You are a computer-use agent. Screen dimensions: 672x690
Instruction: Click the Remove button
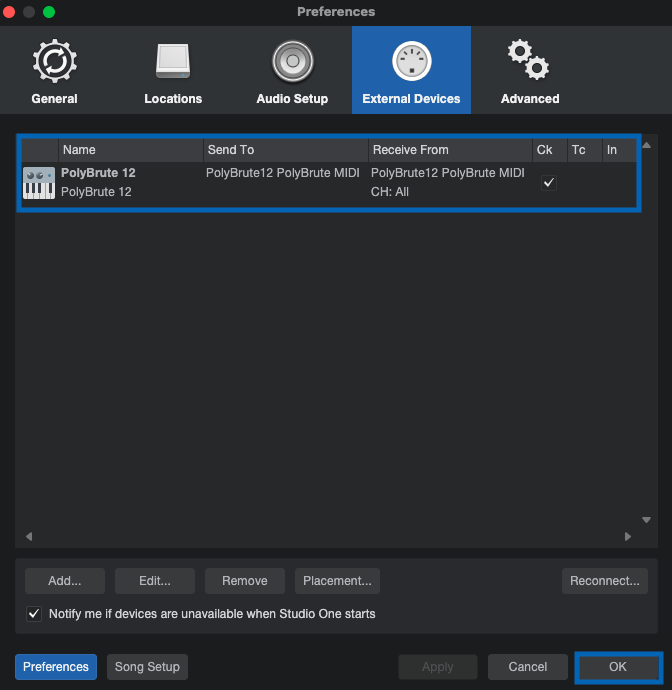coord(245,580)
